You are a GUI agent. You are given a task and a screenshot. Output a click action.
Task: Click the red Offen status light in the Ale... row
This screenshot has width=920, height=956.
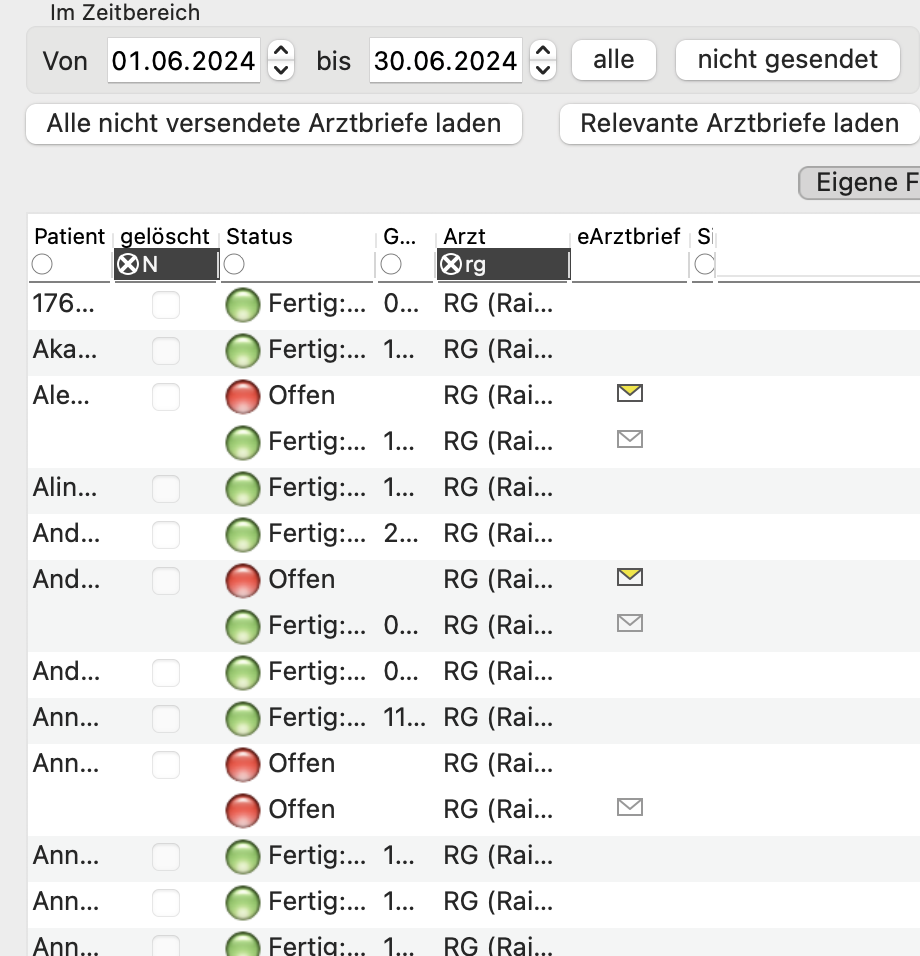click(243, 396)
